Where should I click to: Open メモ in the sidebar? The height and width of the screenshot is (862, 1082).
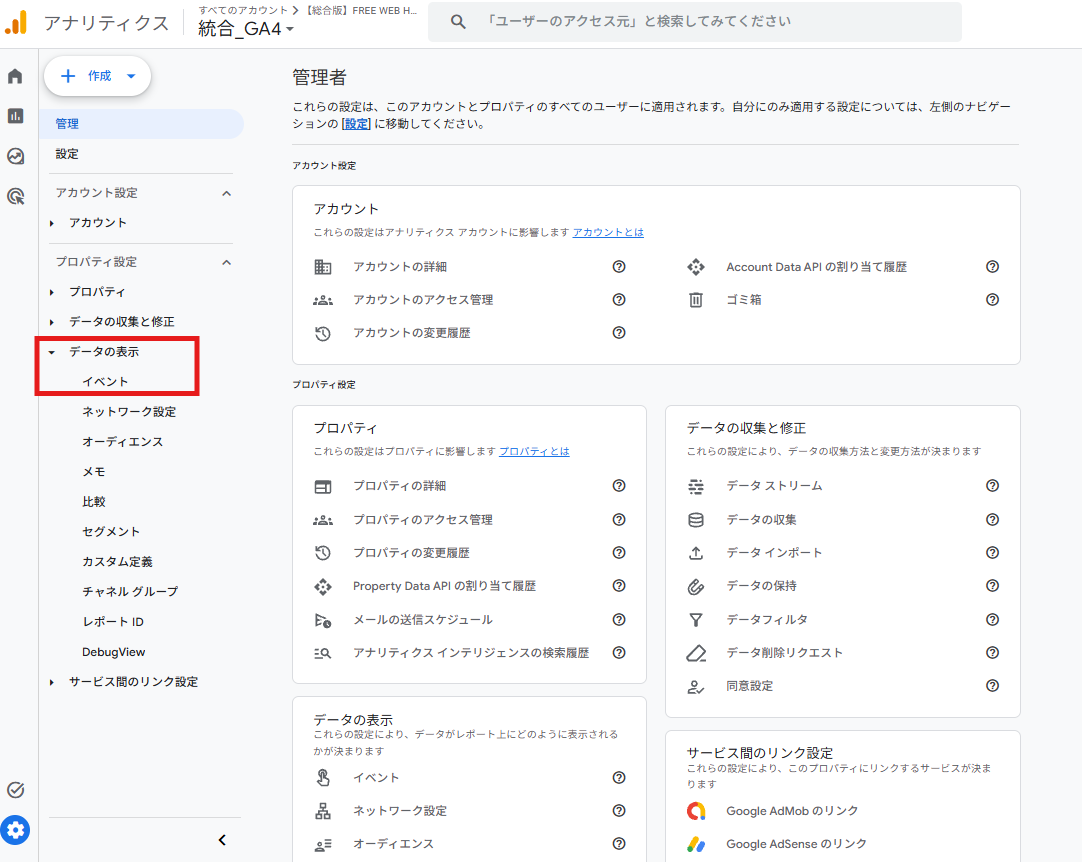(94, 472)
